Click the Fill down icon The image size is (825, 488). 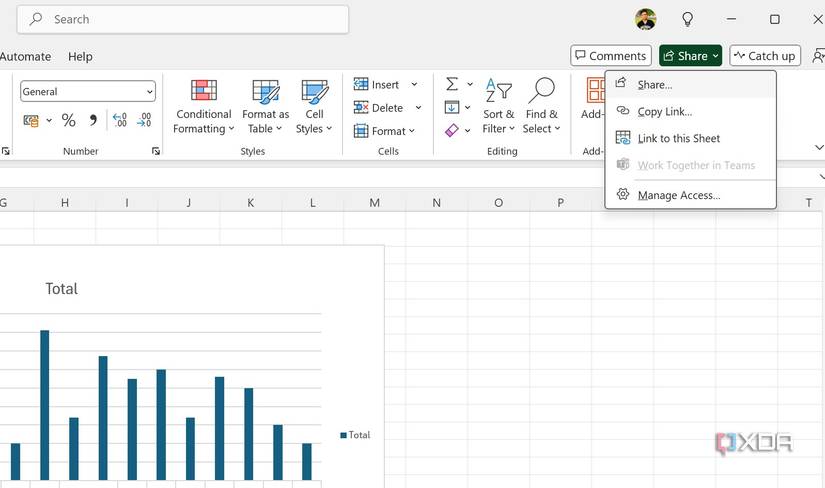[452, 107]
